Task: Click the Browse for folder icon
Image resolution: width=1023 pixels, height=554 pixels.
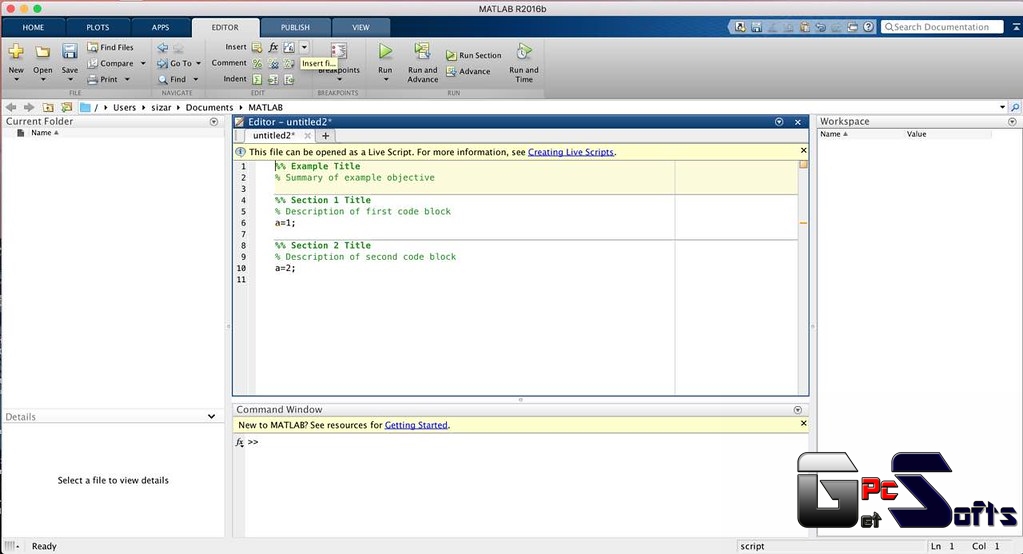Action: tap(67, 107)
